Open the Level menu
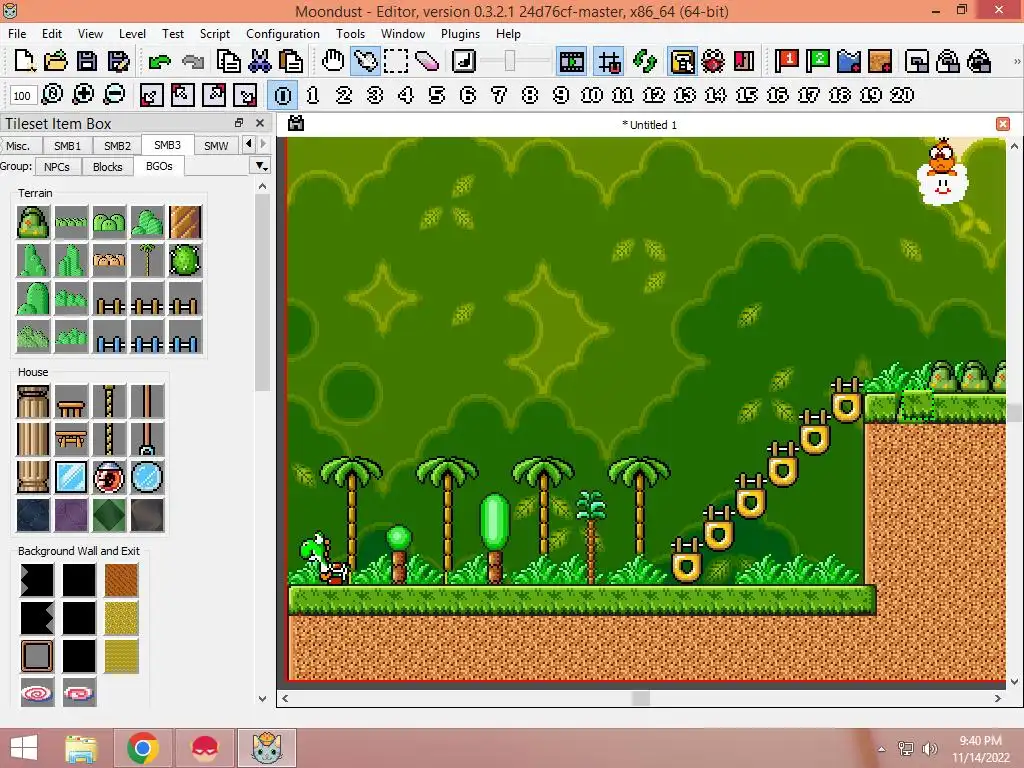Screen dimensions: 1024x768 click(x=132, y=34)
